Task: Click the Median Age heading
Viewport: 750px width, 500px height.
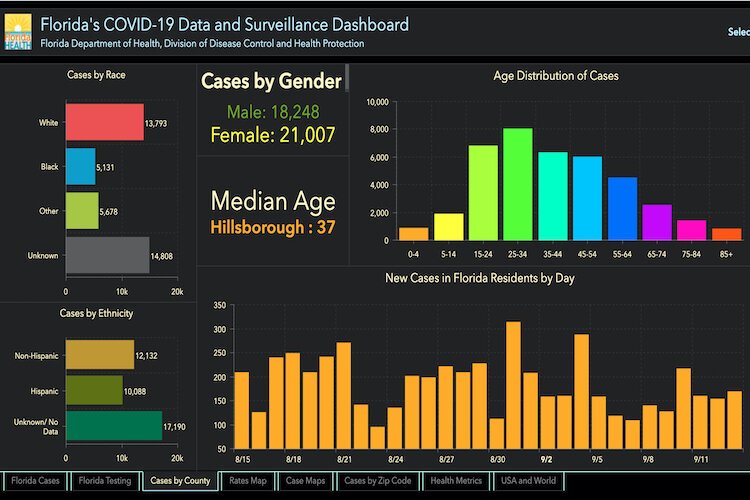Action: tap(273, 201)
